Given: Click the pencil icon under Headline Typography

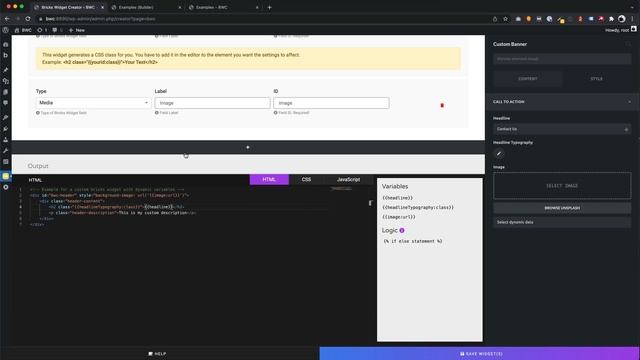Looking at the screenshot, I should pos(499,154).
